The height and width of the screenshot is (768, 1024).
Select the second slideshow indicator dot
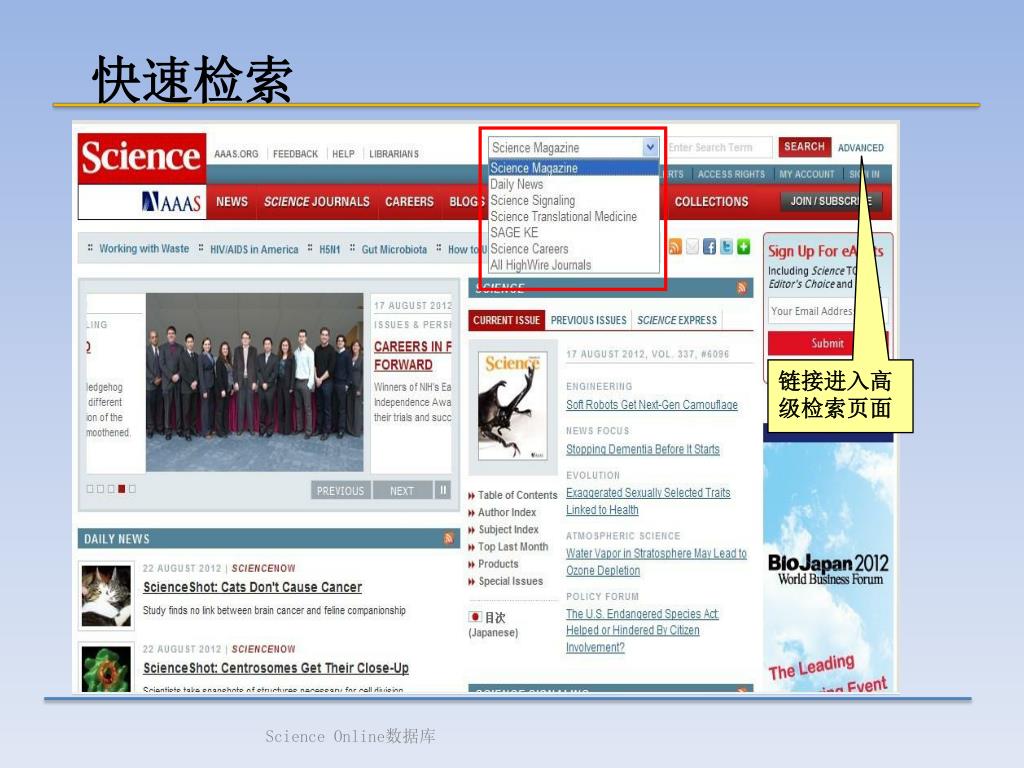[x=101, y=488]
